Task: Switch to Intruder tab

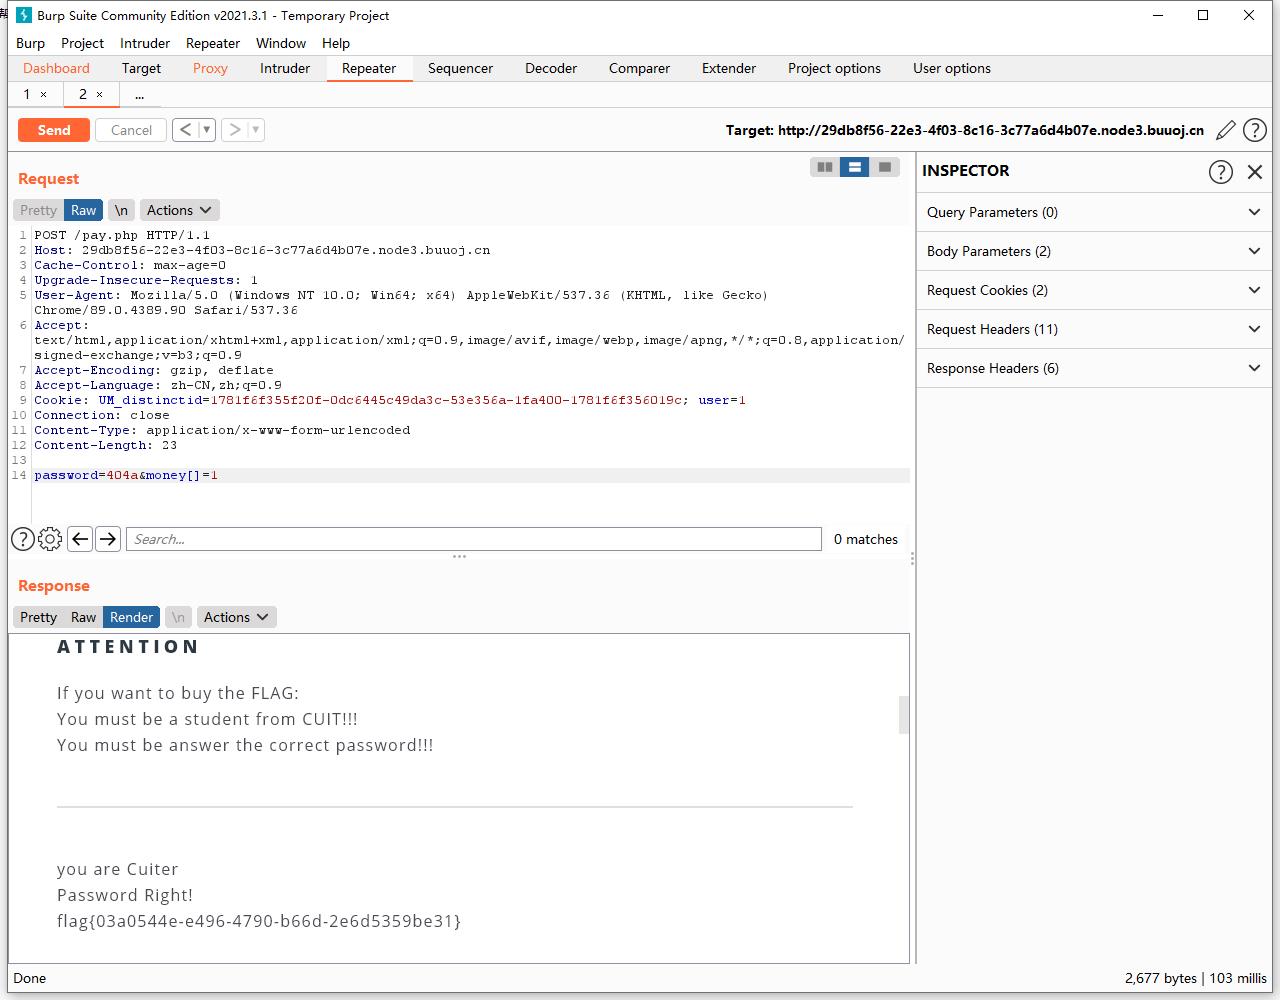Action: point(285,68)
